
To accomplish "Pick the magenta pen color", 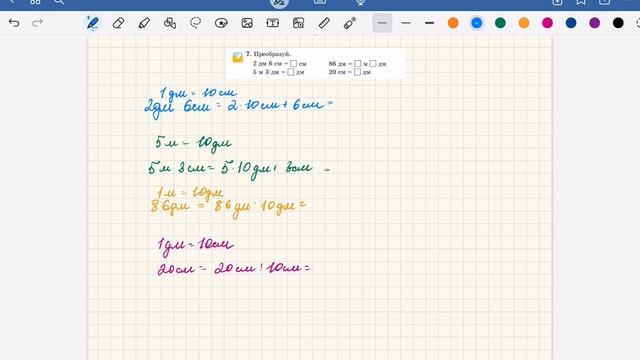I will click(x=547, y=23).
